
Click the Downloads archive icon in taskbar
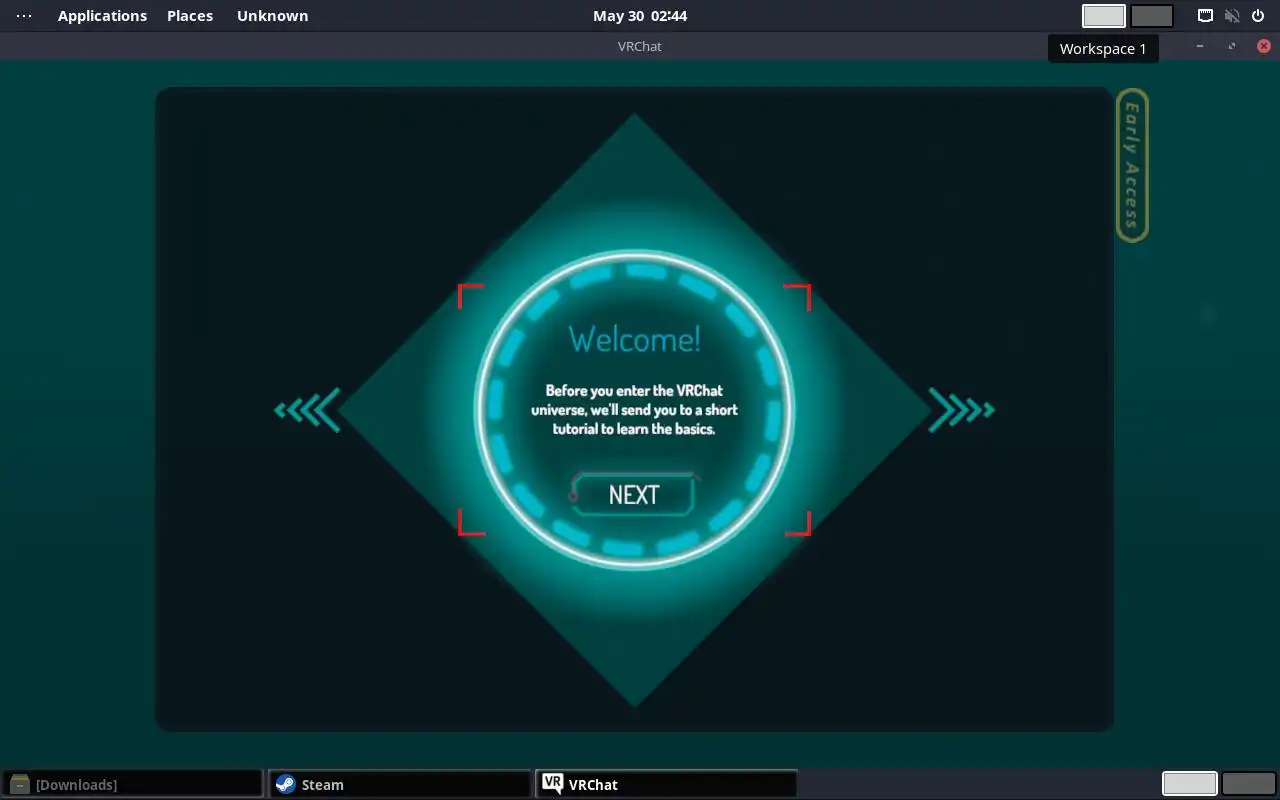point(19,784)
